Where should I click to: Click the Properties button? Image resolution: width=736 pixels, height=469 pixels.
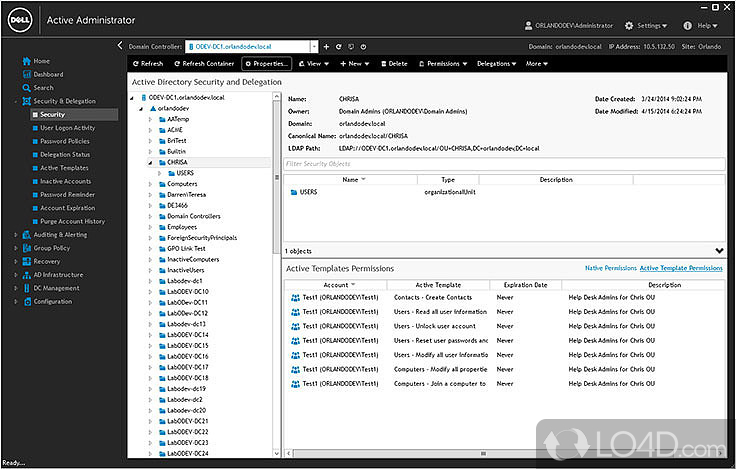266,63
